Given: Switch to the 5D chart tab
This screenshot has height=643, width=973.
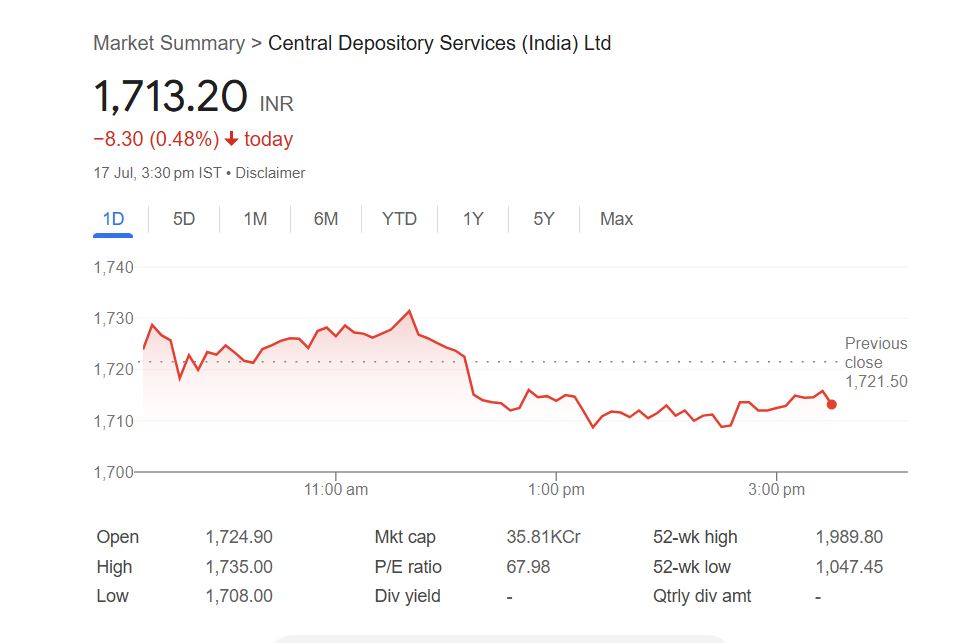Looking at the screenshot, I should [x=184, y=219].
